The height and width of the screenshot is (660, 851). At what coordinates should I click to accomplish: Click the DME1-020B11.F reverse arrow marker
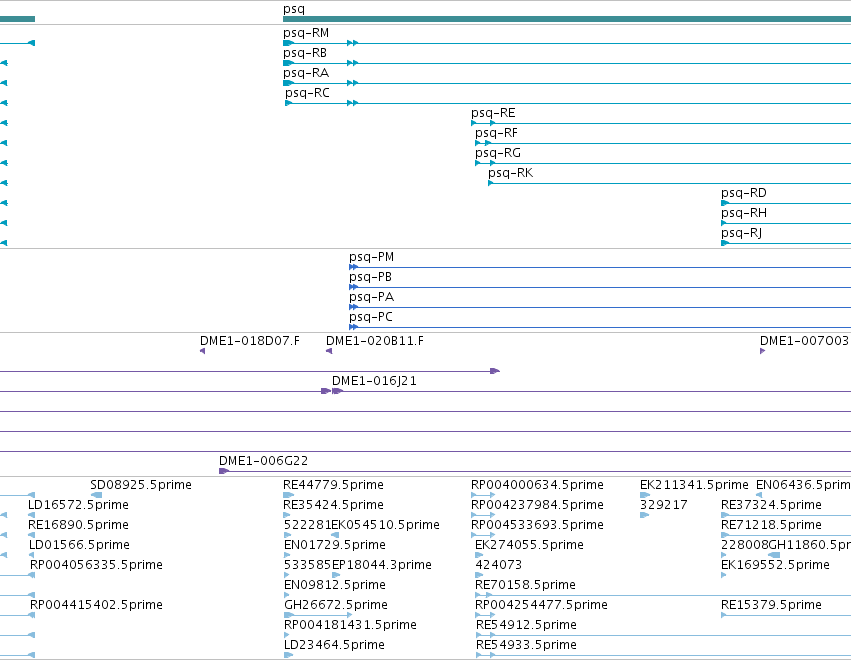329,351
